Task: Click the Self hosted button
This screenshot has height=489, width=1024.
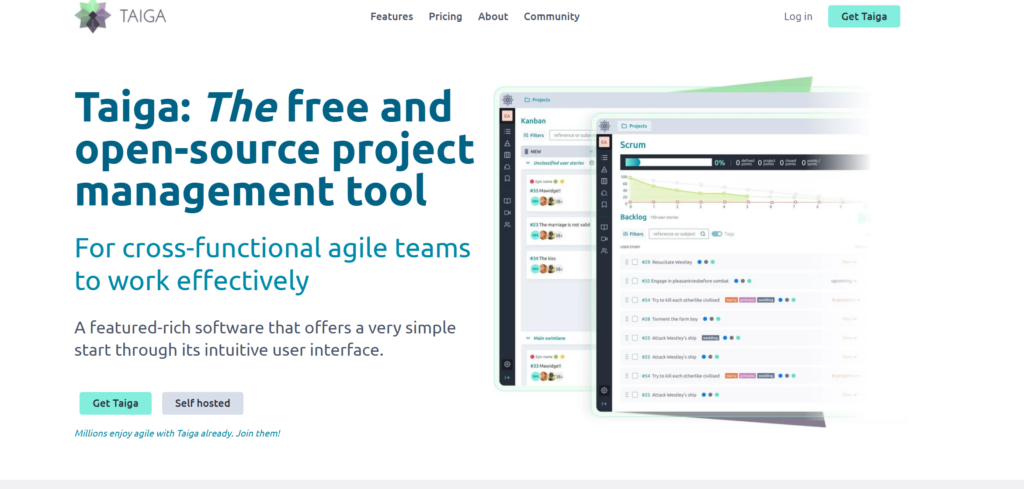Action: coord(202,403)
